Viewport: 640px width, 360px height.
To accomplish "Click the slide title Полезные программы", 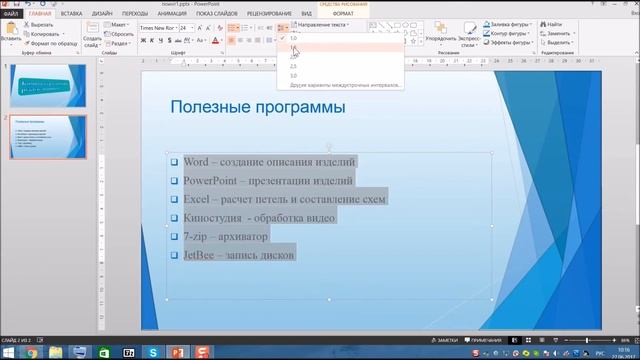I will (x=258, y=107).
